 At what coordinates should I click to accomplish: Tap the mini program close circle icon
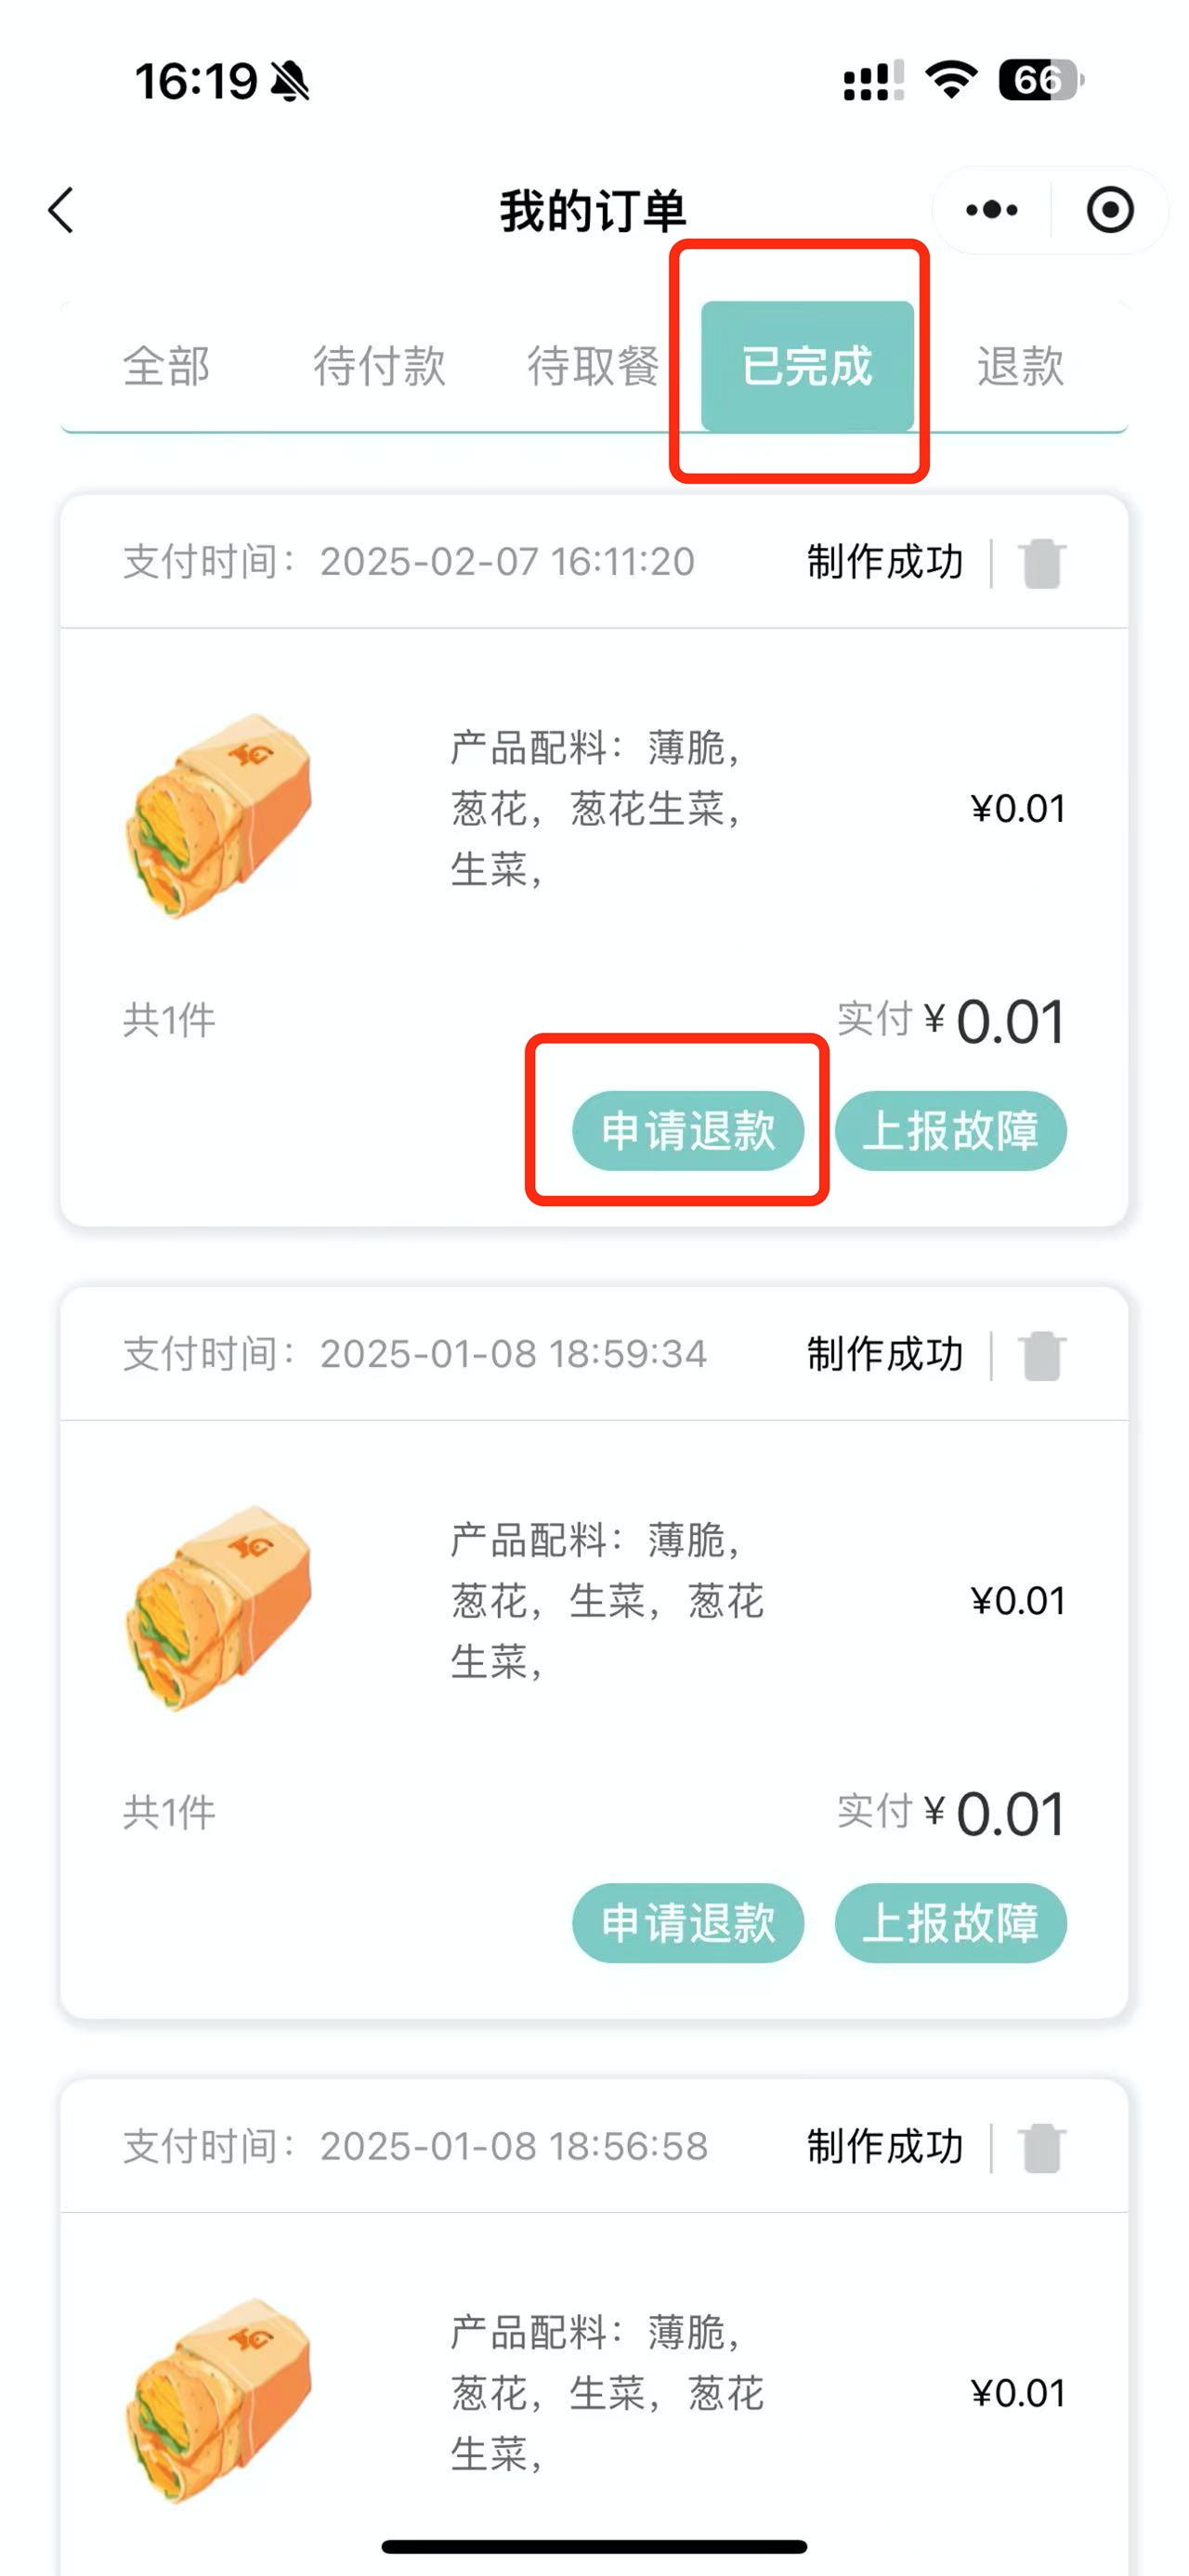pyautogui.click(x=1109, y=211)
